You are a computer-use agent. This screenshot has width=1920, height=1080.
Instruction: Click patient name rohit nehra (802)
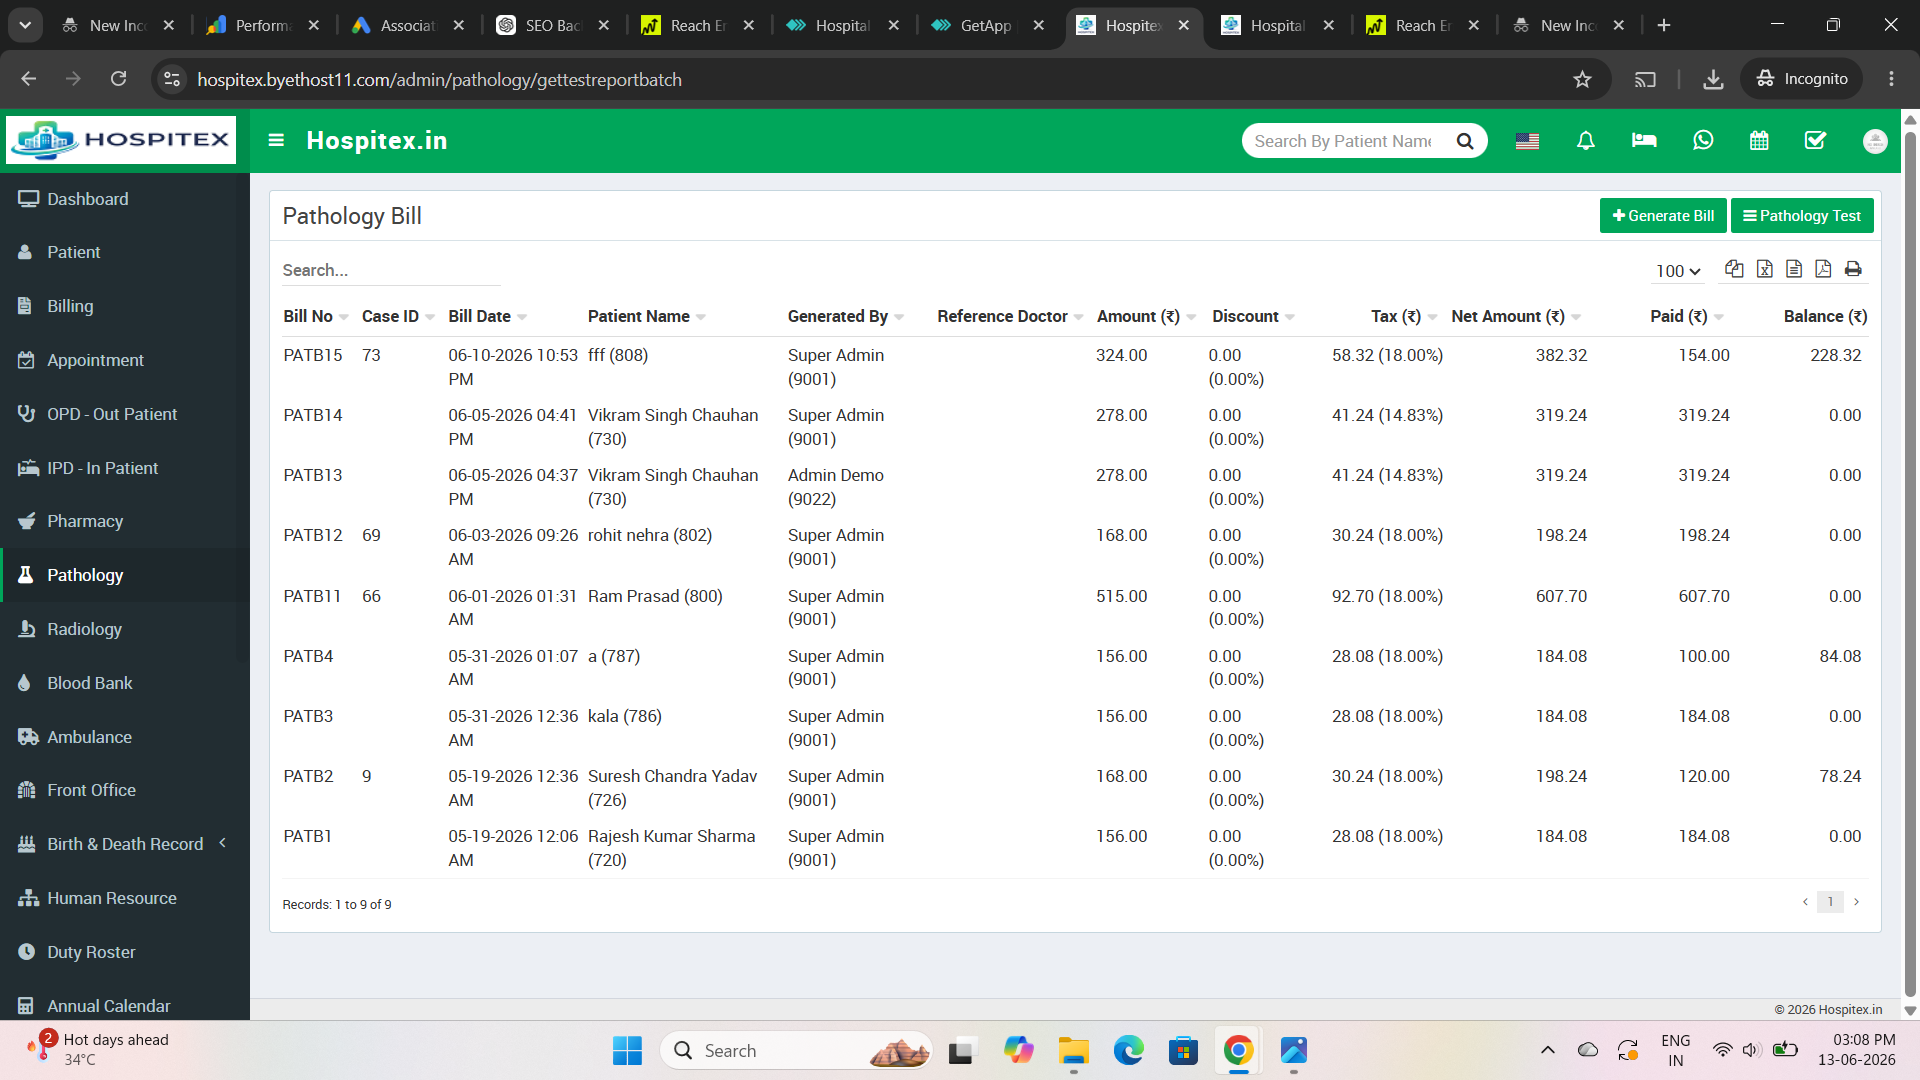(650, 535)
